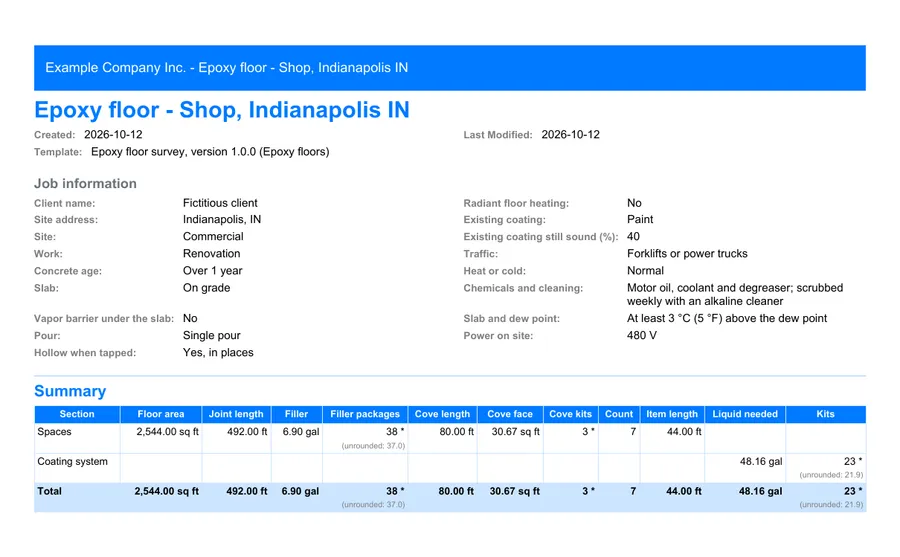Click the 'Cove kits' column header
Screen dimensions: 900x557
click(571, 414)
